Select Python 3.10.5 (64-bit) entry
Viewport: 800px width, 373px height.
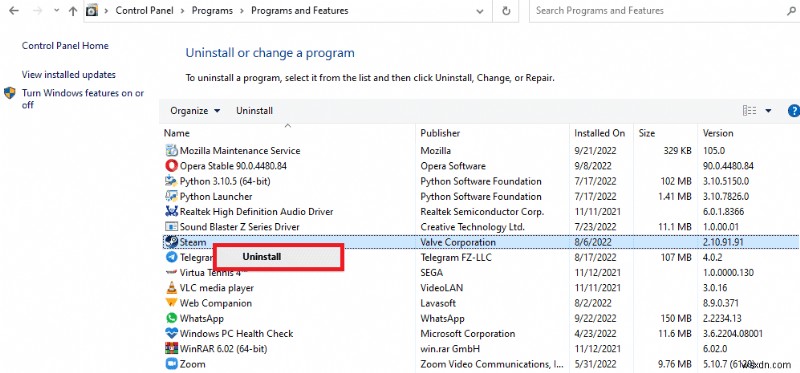[x=225, y=181]
